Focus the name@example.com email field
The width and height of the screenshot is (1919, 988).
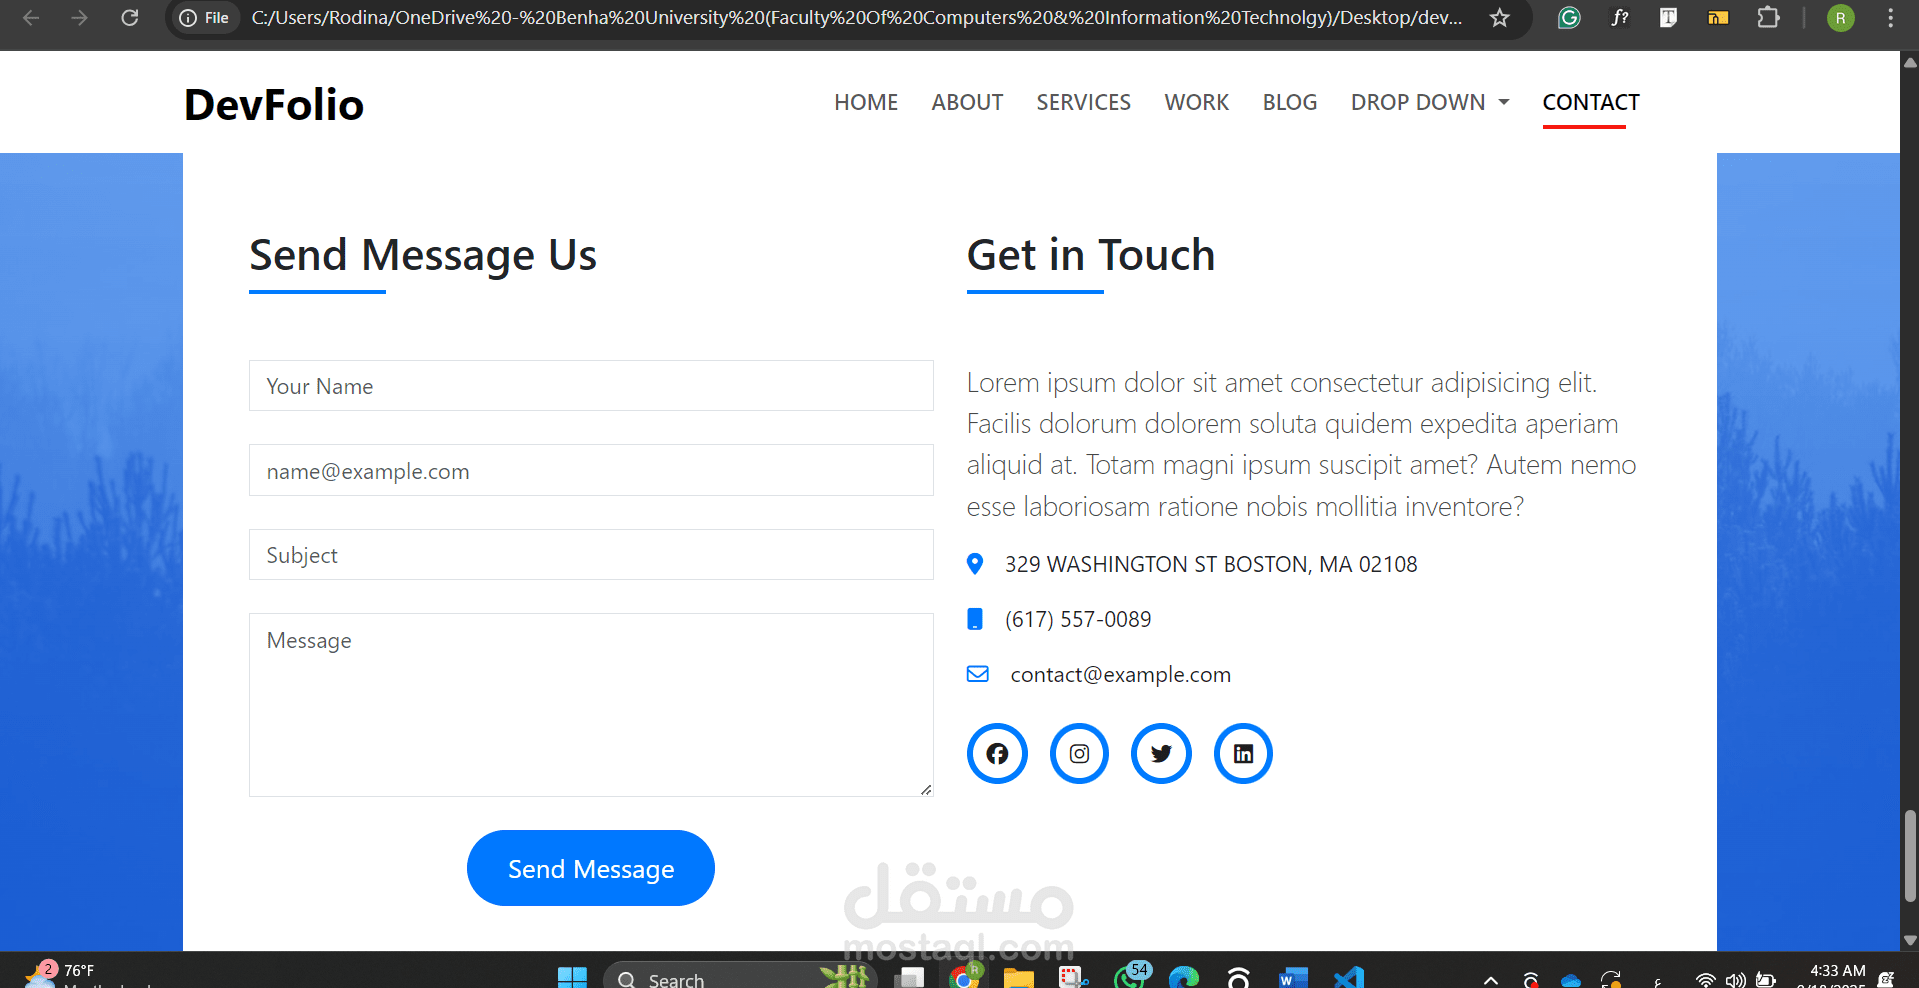[591, 470]
